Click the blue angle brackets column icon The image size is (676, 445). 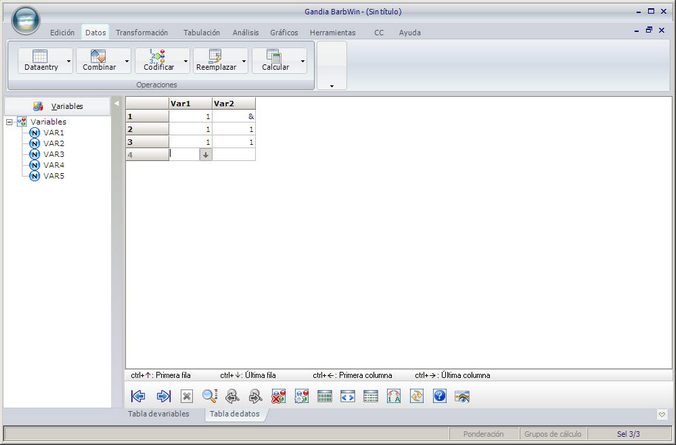pyautogui.click(x=347, y=396)
